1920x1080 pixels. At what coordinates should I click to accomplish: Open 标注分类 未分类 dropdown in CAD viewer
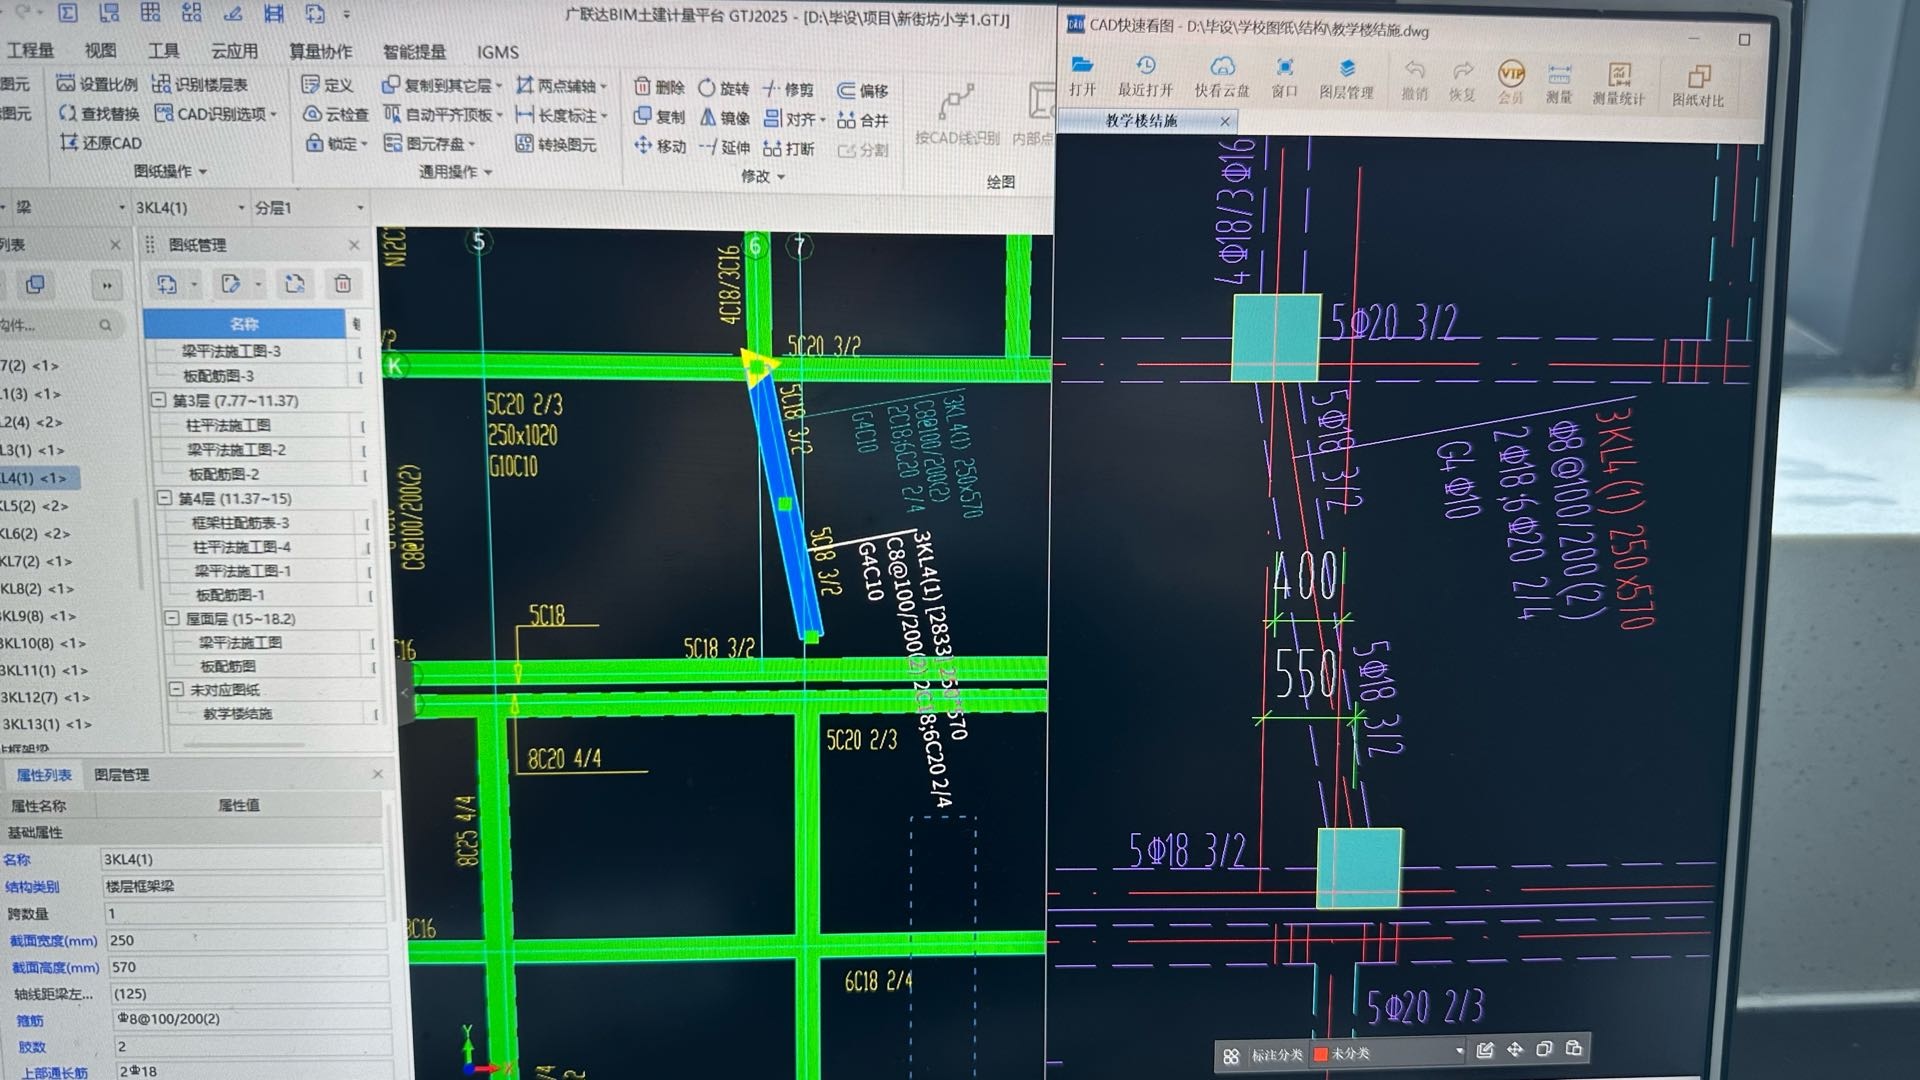(x=1459, y=1051)
